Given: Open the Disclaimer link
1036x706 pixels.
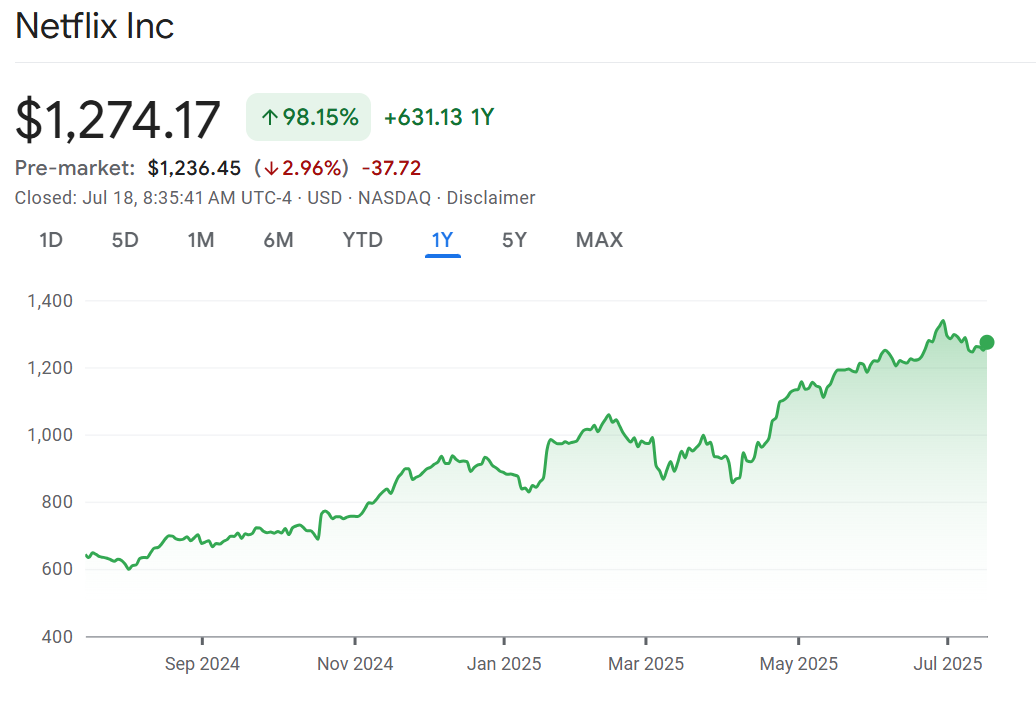Looking at the screenshot, I should (x=491, y=197).
